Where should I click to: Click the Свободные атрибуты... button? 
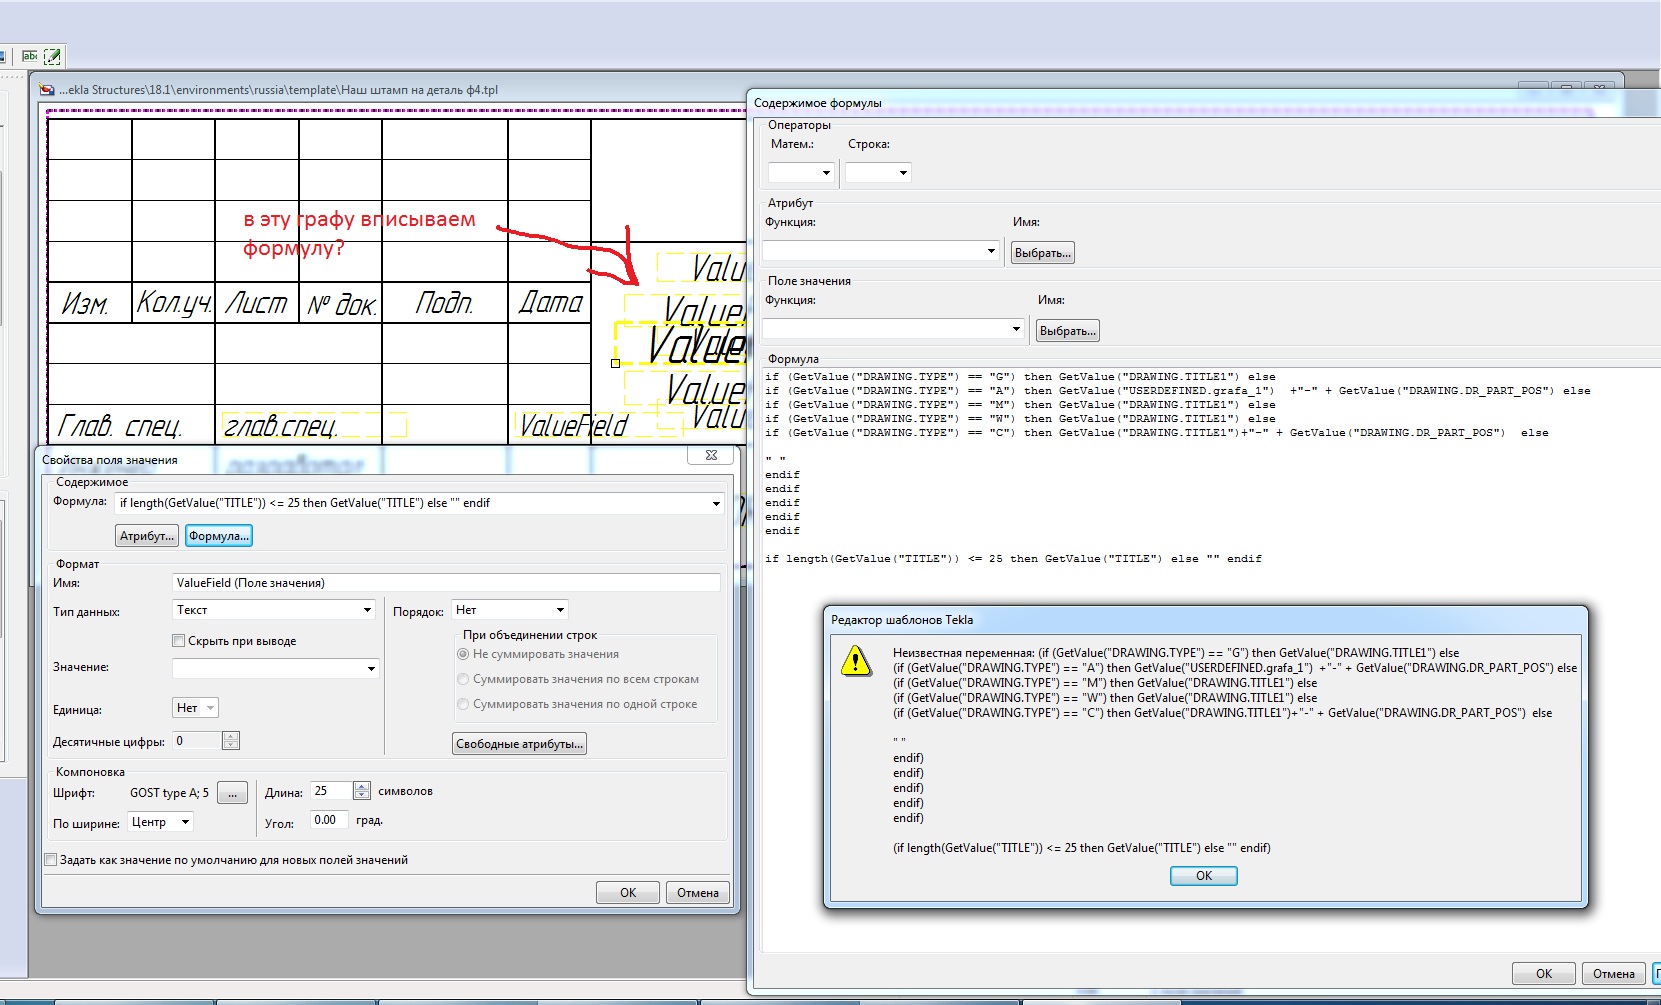(x=519, y=744)
